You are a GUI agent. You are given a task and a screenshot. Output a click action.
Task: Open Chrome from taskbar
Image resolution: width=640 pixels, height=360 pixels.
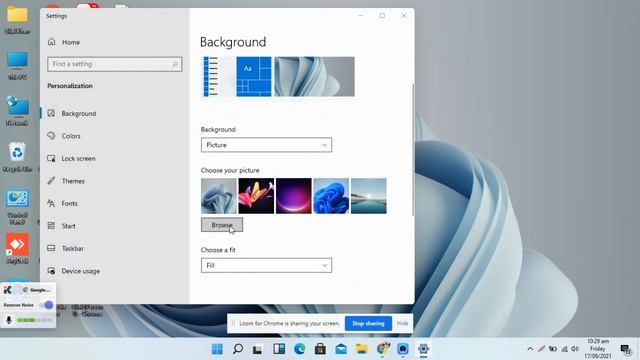[x=383, y=349]
